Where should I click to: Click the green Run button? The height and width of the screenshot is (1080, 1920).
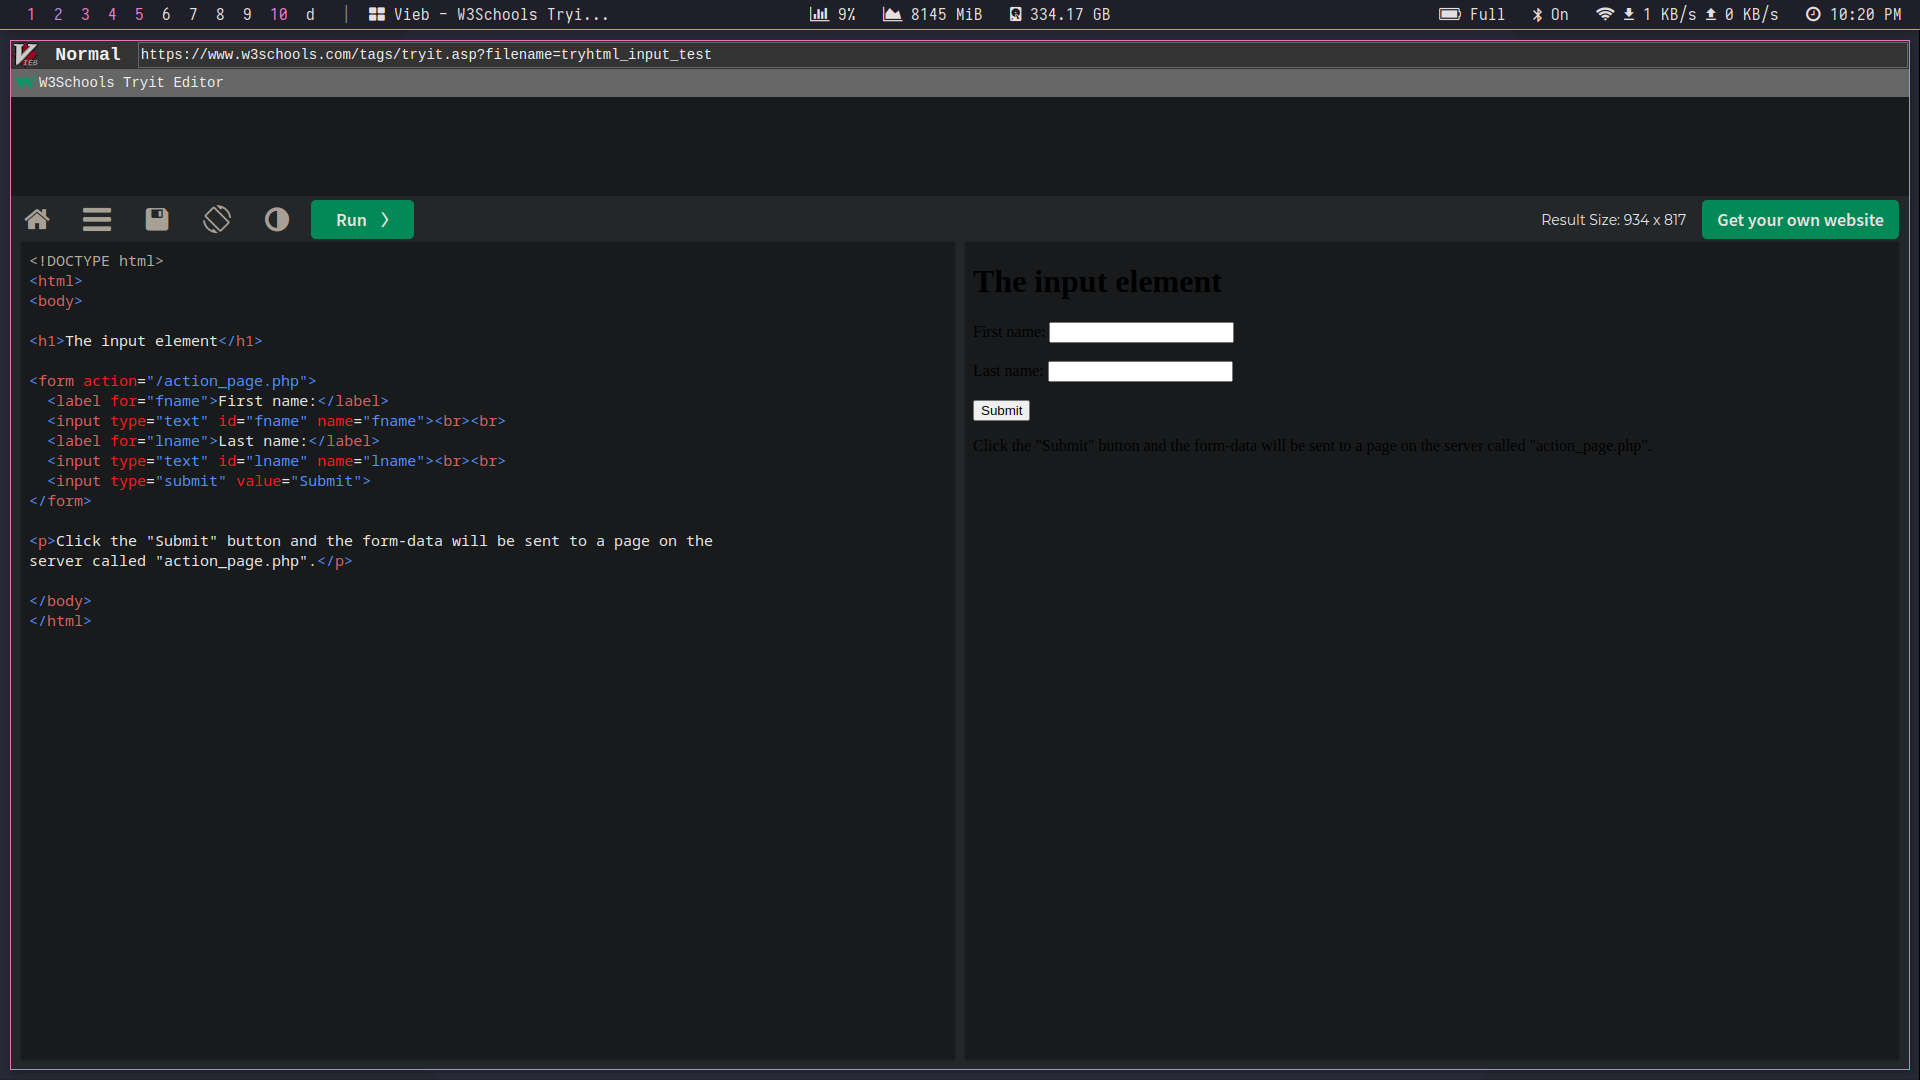coord(362,220)
